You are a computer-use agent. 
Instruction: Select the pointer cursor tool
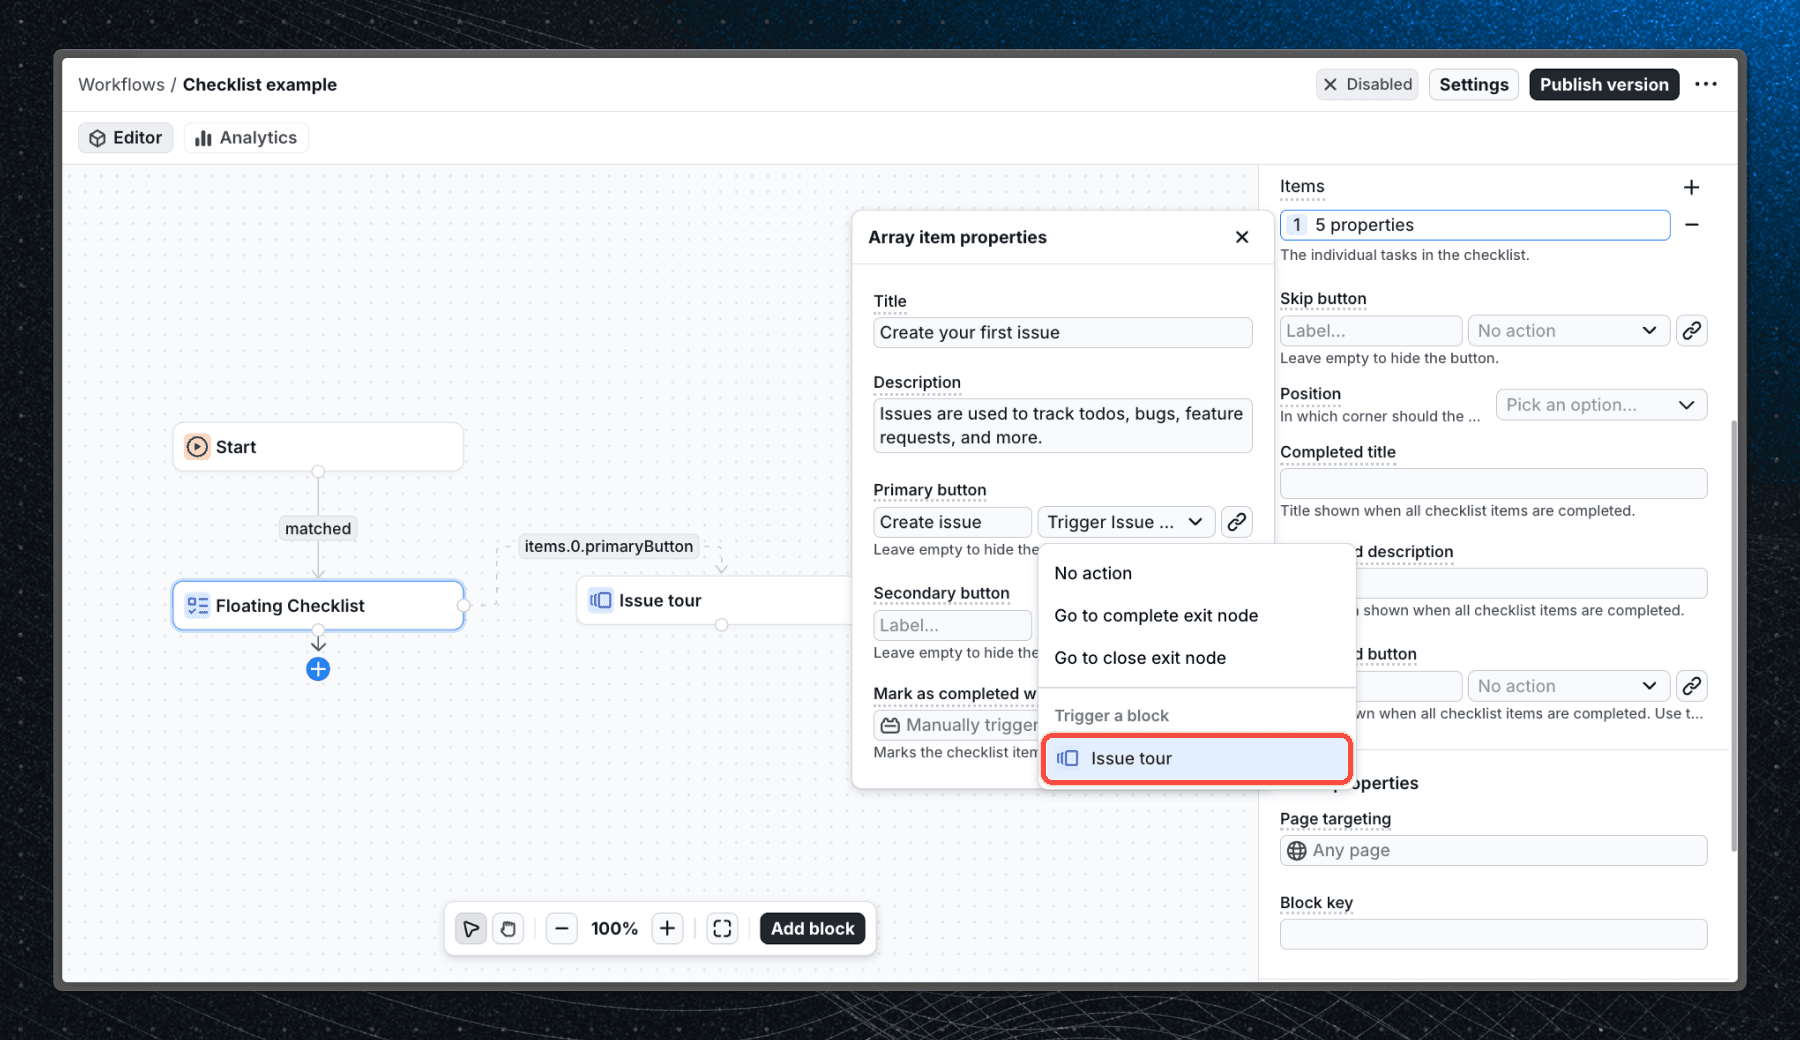tap(470, 929)
